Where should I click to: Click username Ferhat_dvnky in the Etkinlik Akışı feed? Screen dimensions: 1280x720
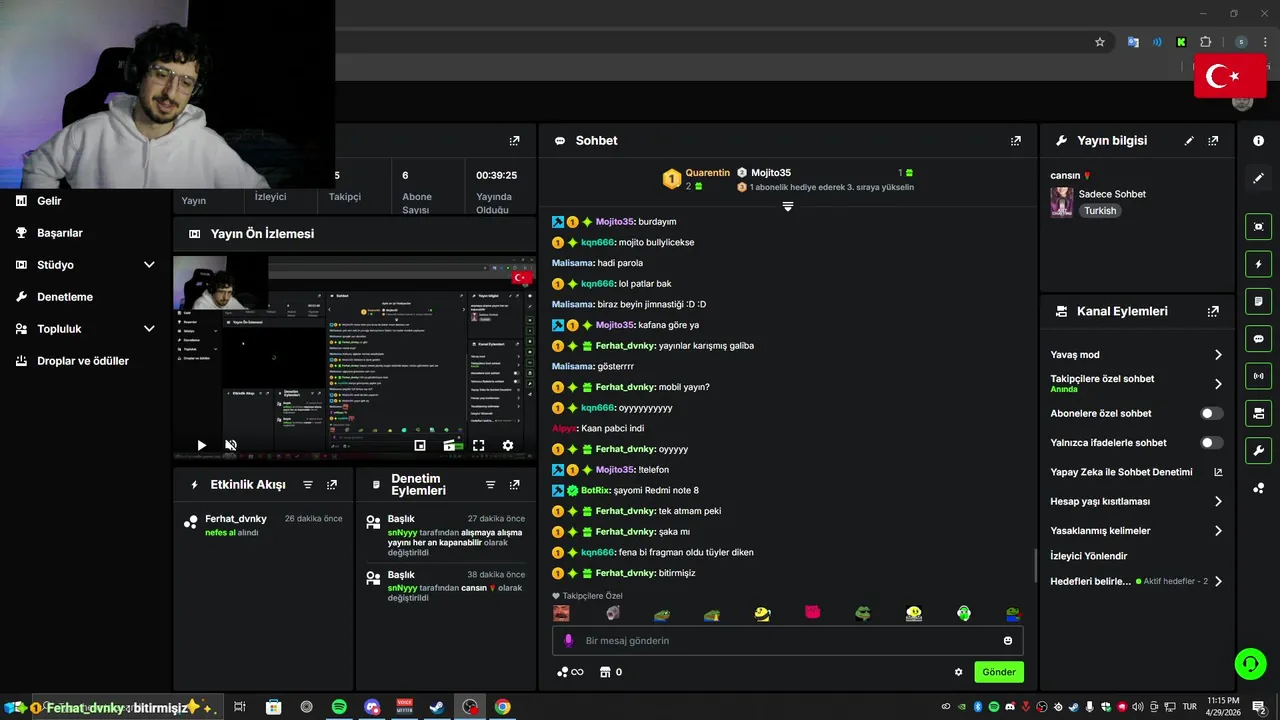[236, 519]
